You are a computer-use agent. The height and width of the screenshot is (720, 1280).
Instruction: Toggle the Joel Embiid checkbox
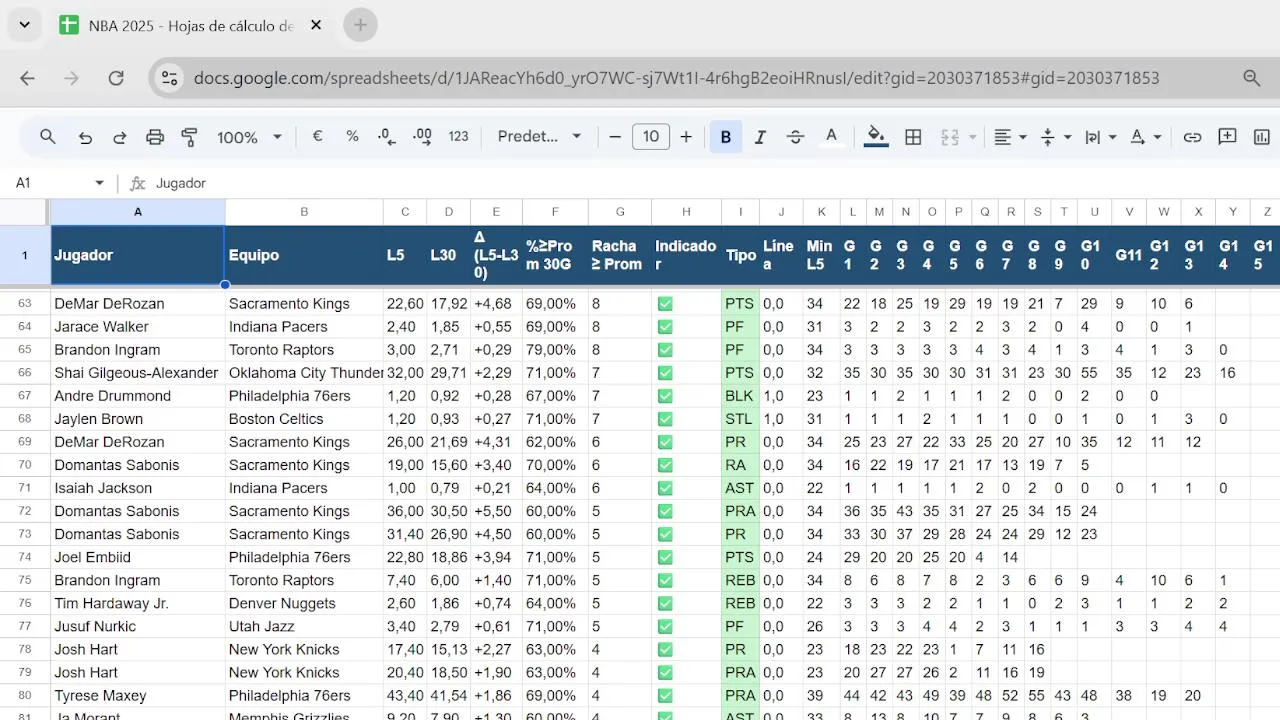[665, 557]
